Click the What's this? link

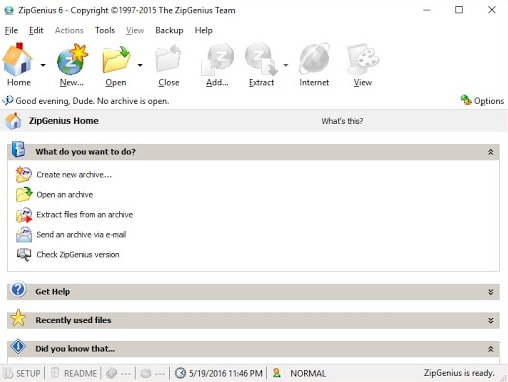click(x=342, y=121)
